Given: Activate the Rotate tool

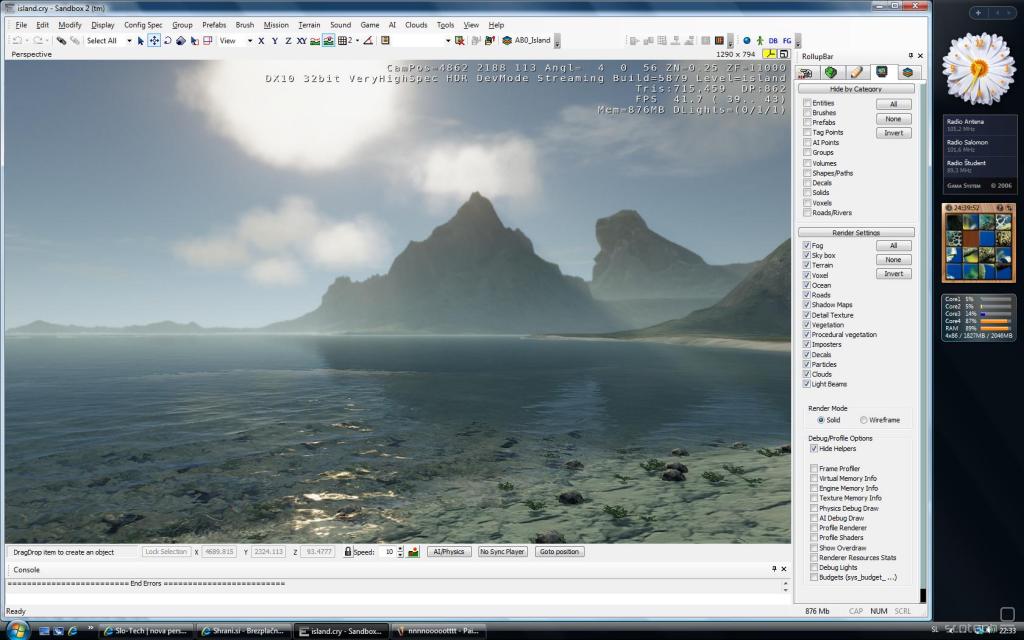Looking at the screenshot, I should coord(167,40).
